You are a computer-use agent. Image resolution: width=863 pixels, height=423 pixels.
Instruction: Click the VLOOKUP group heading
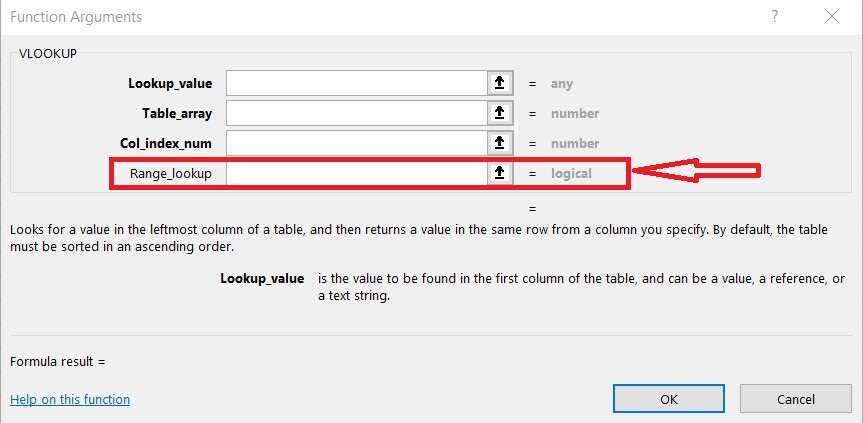pos(49,53)
